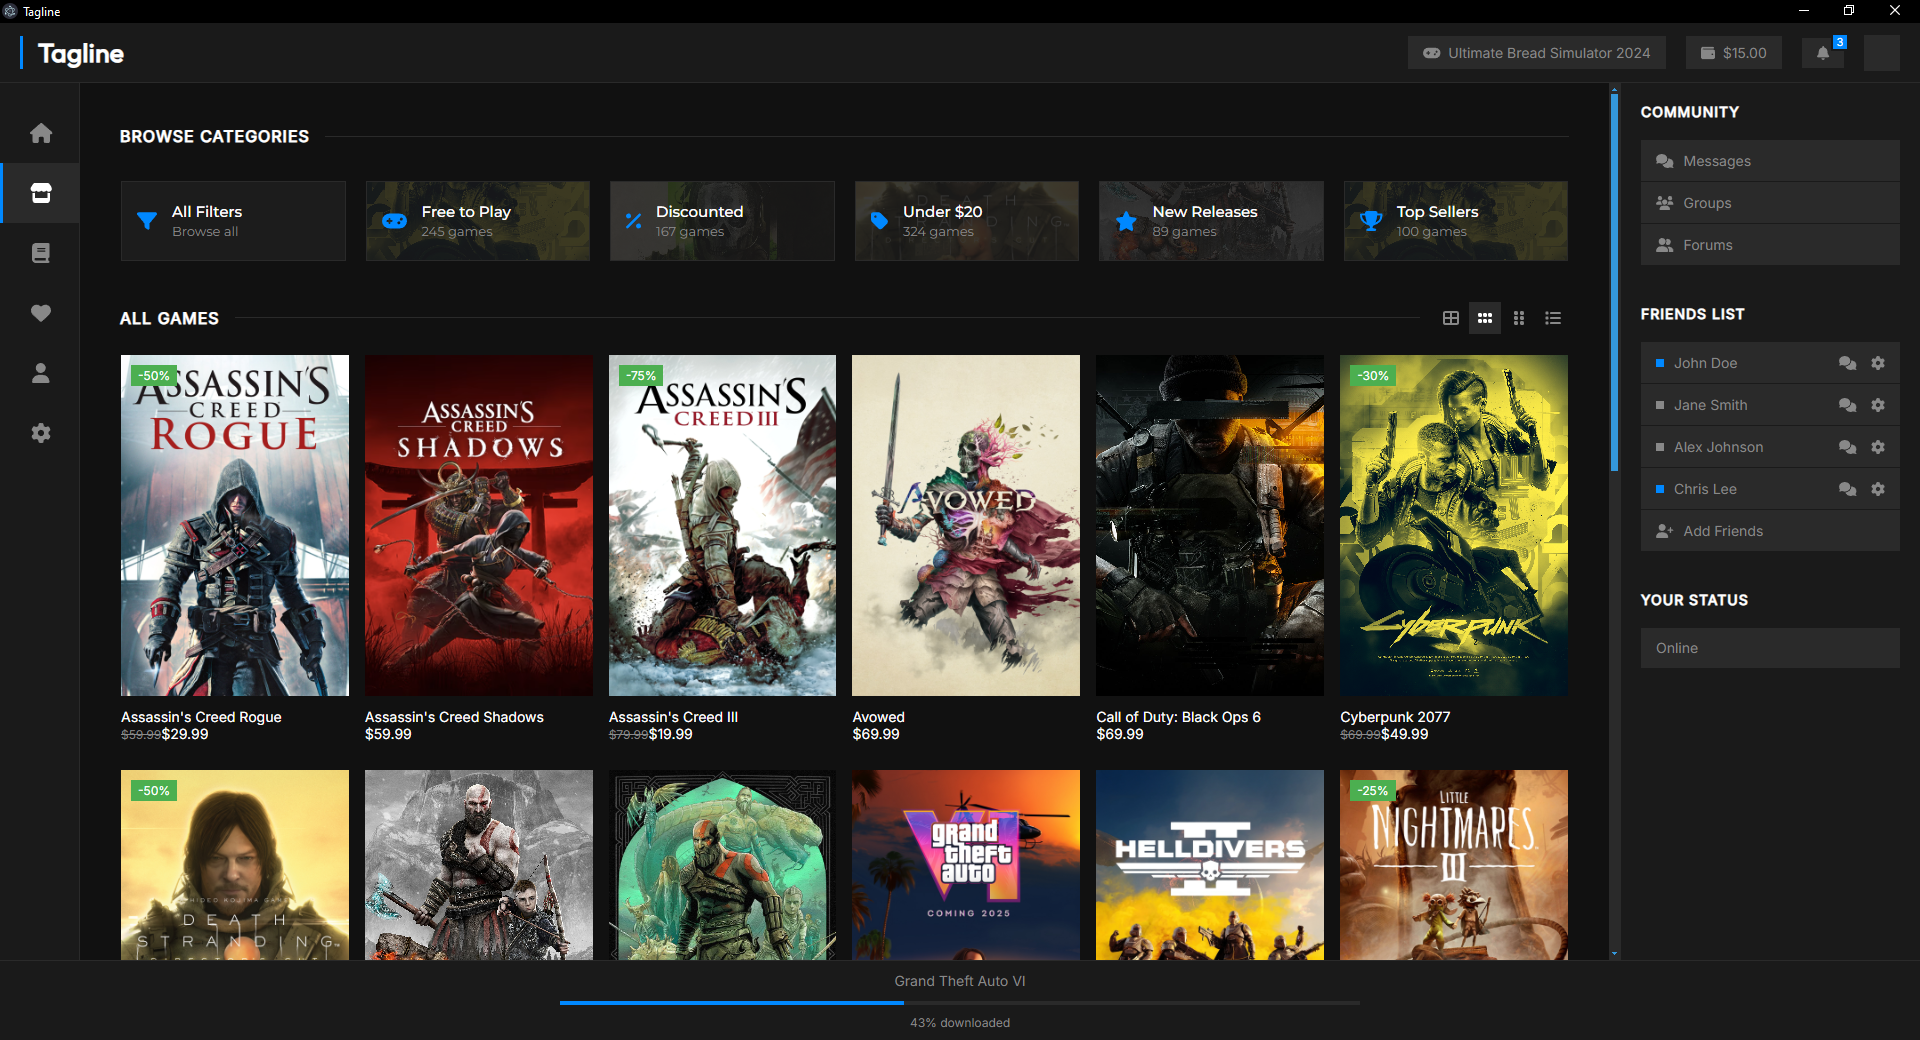Open the Little Nightmares III cover

1454,865
